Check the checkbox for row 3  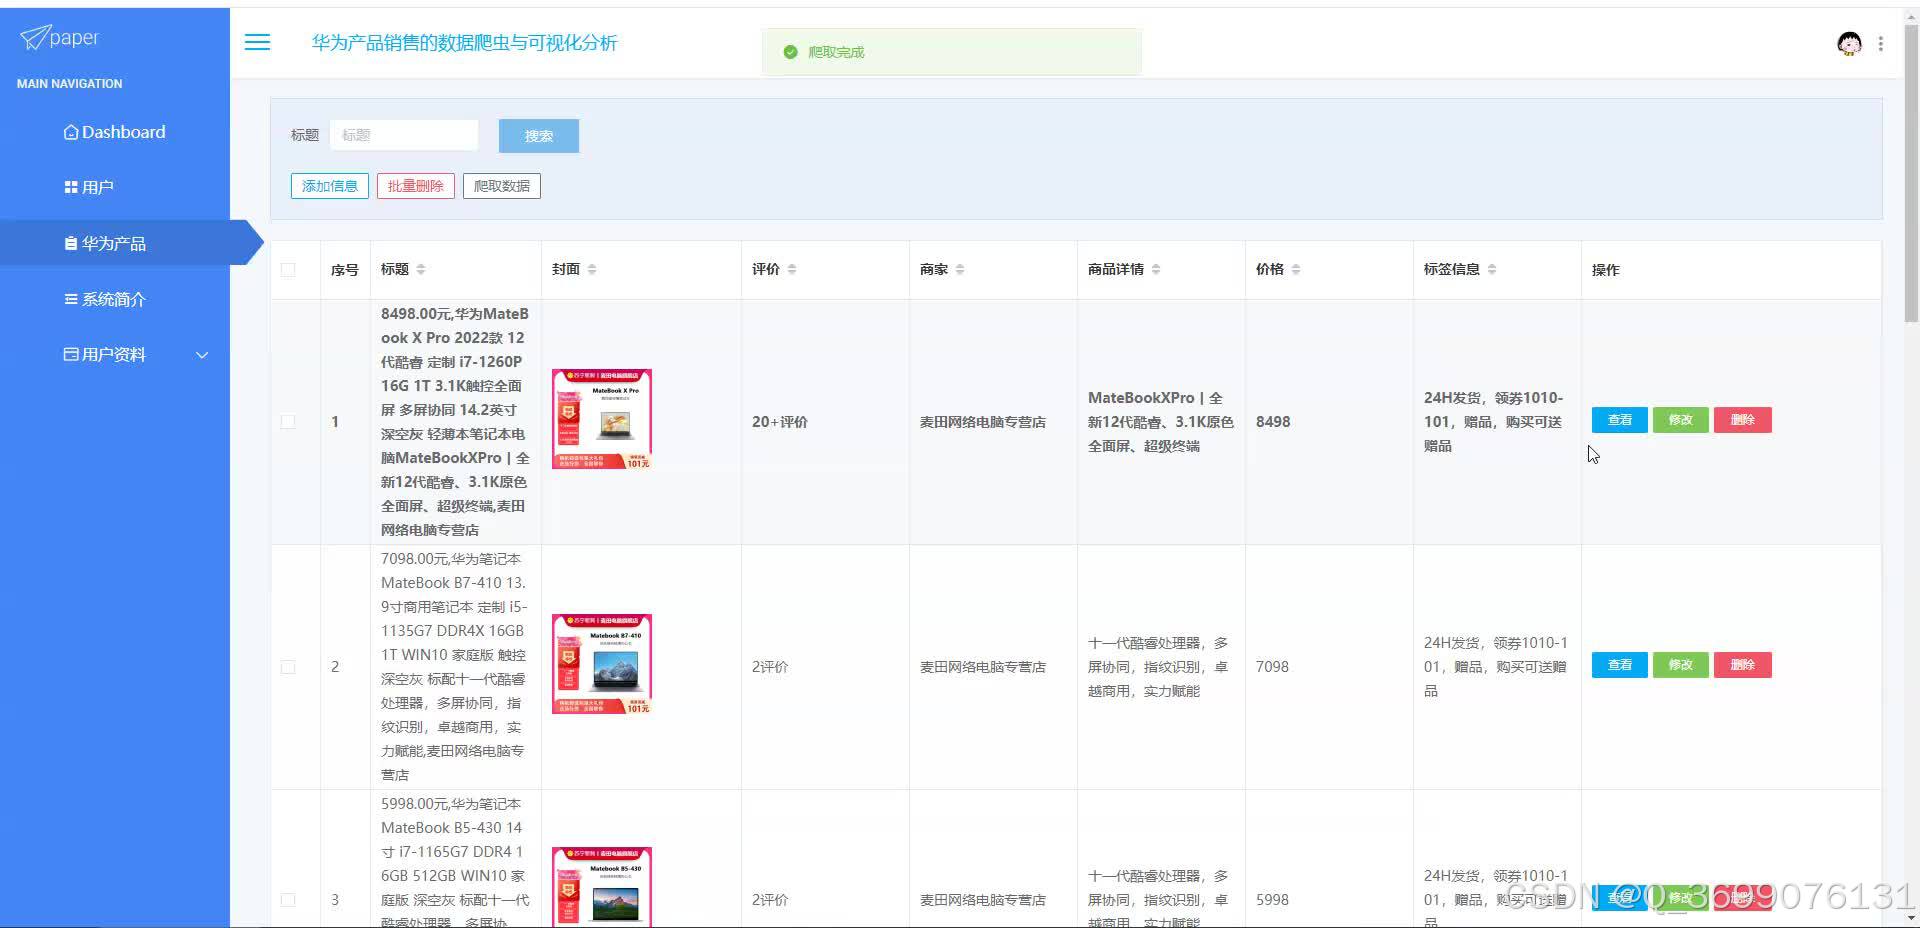tap(288, 900)
